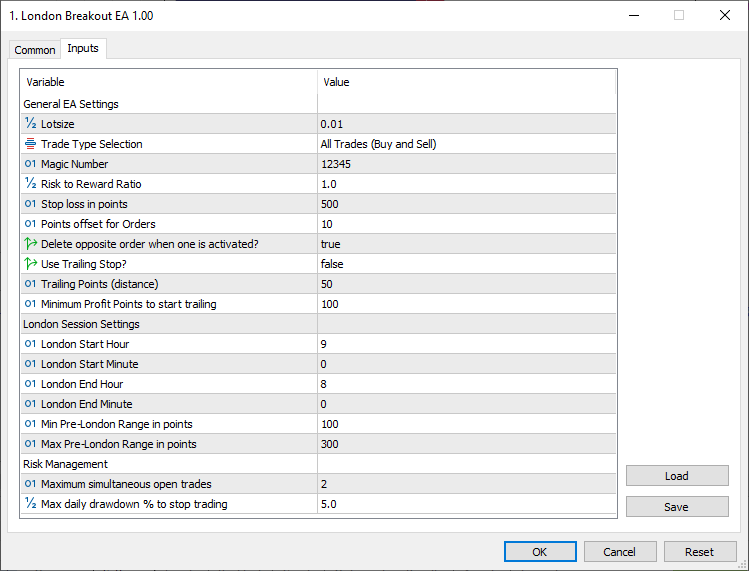Select the Lotsize variable label

58,124
